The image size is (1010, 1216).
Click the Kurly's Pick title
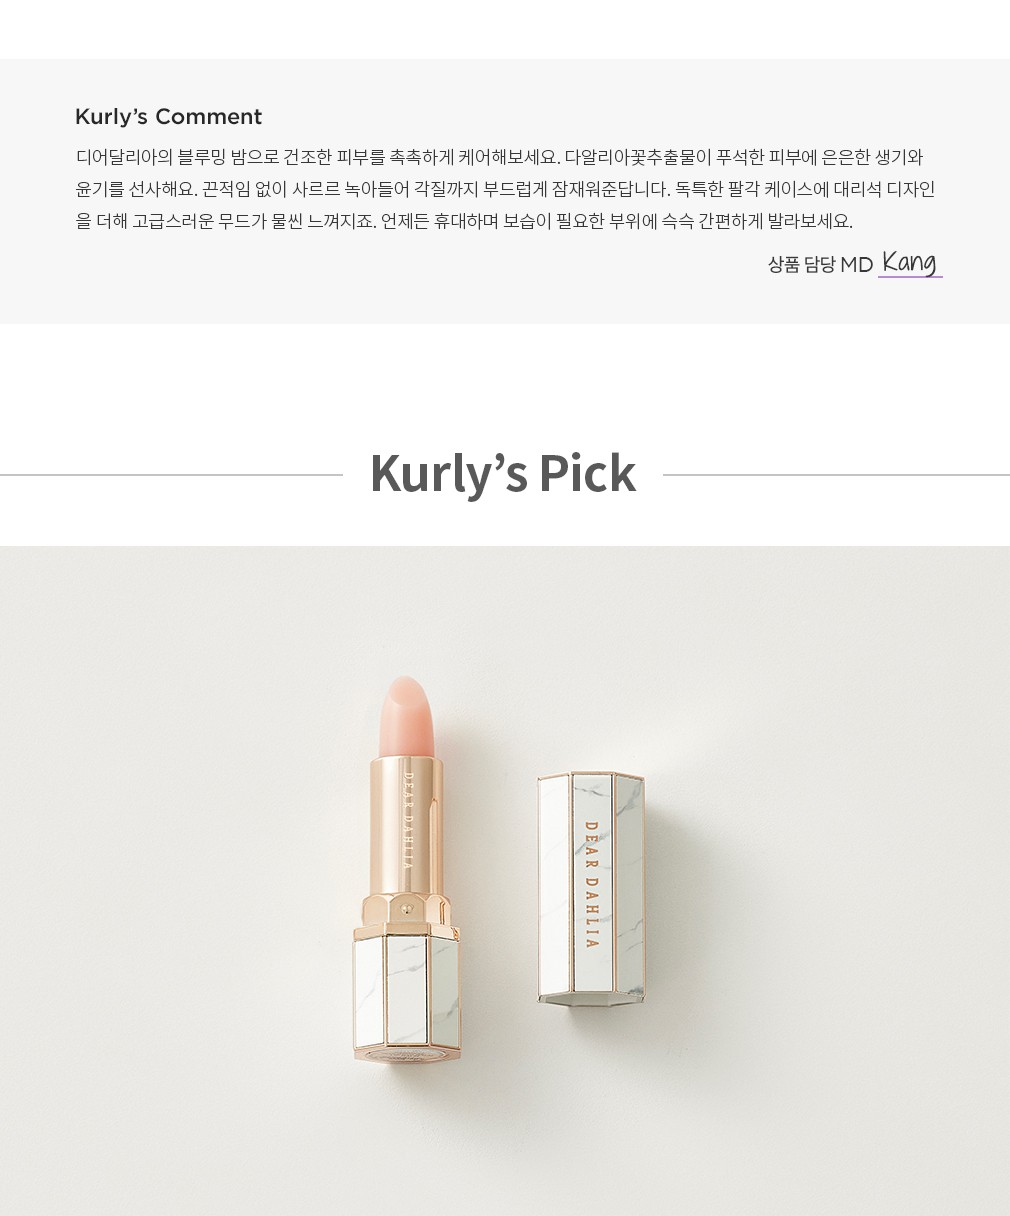pos(503,473)
